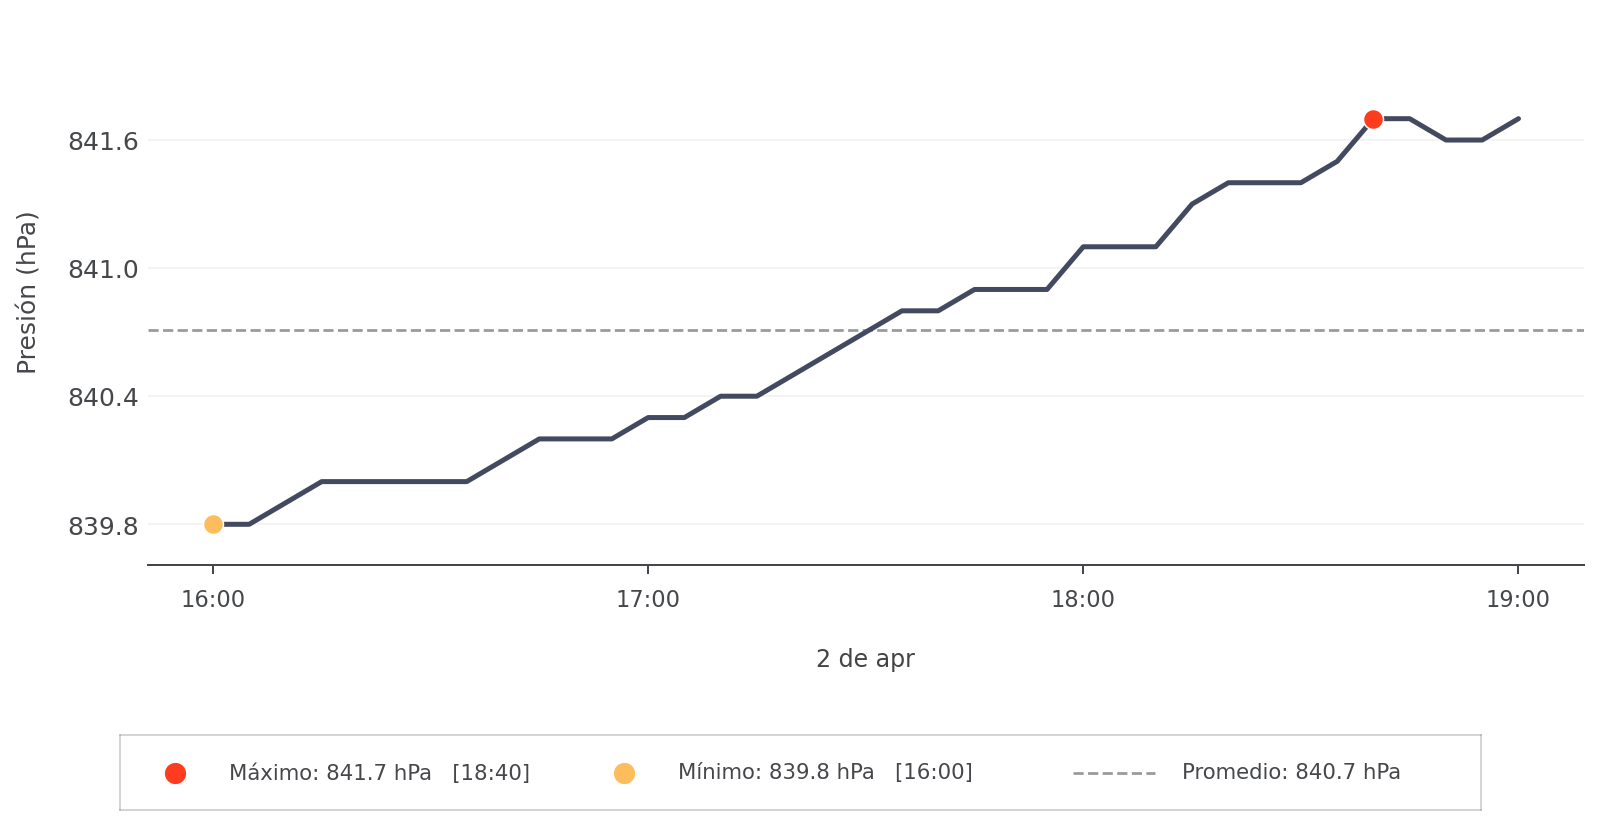Select the 19:00 x-axis tick label

click(1518, 600)
